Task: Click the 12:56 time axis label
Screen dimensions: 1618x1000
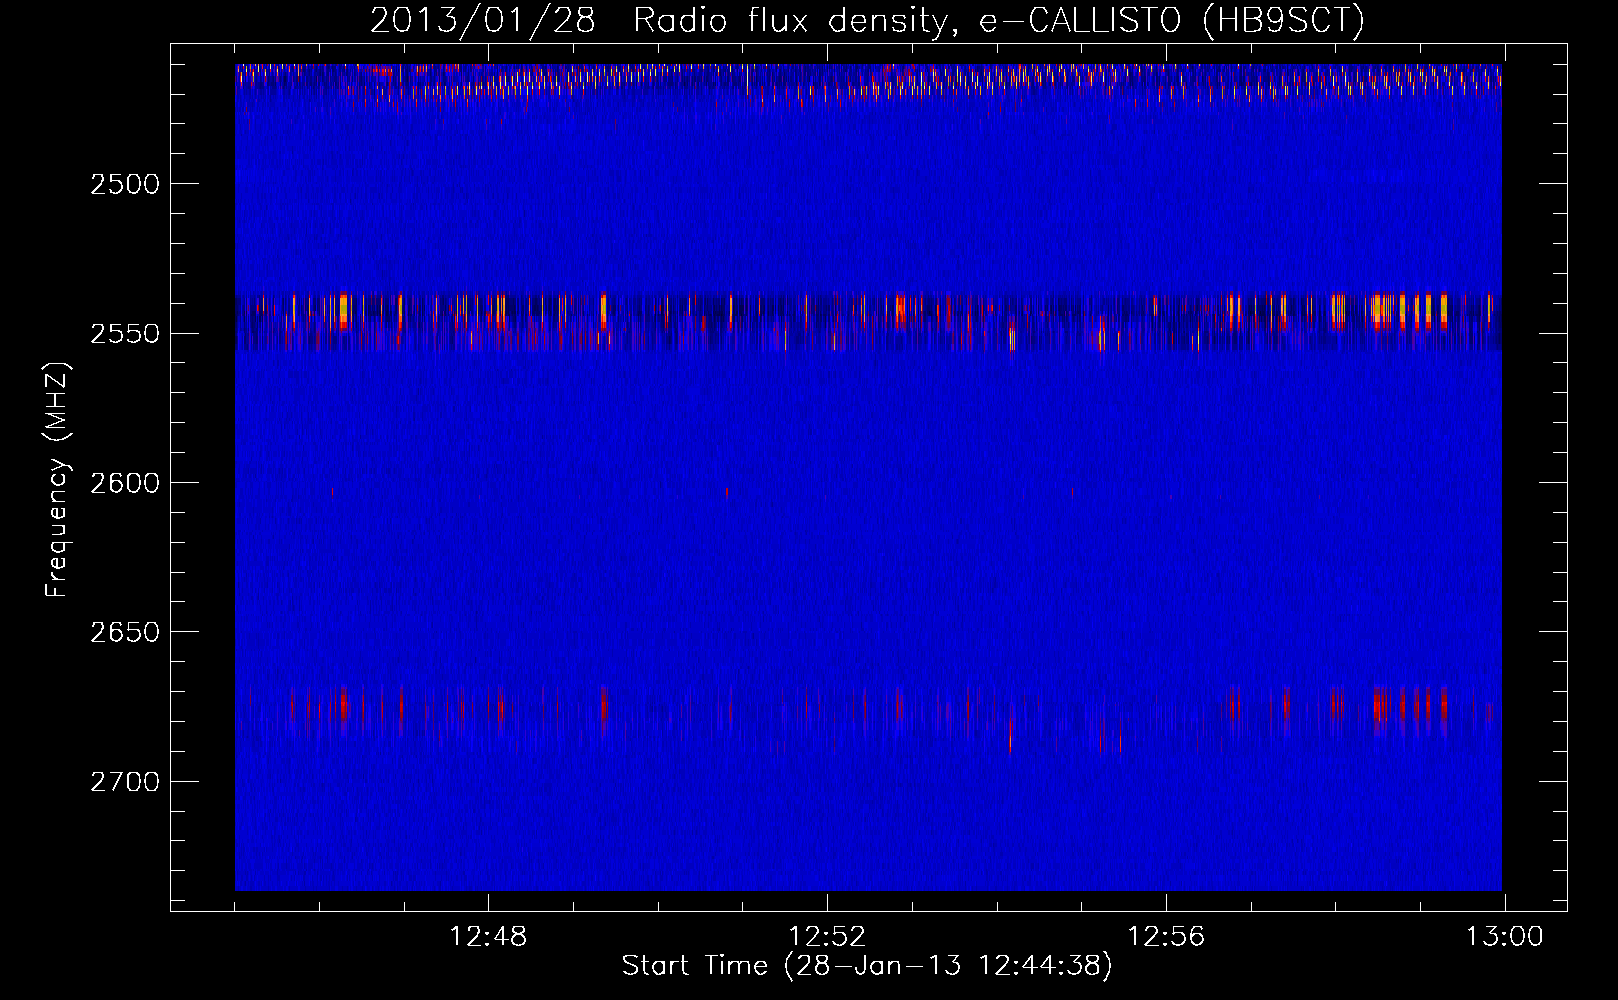Action: click(x=1166, y=937)
